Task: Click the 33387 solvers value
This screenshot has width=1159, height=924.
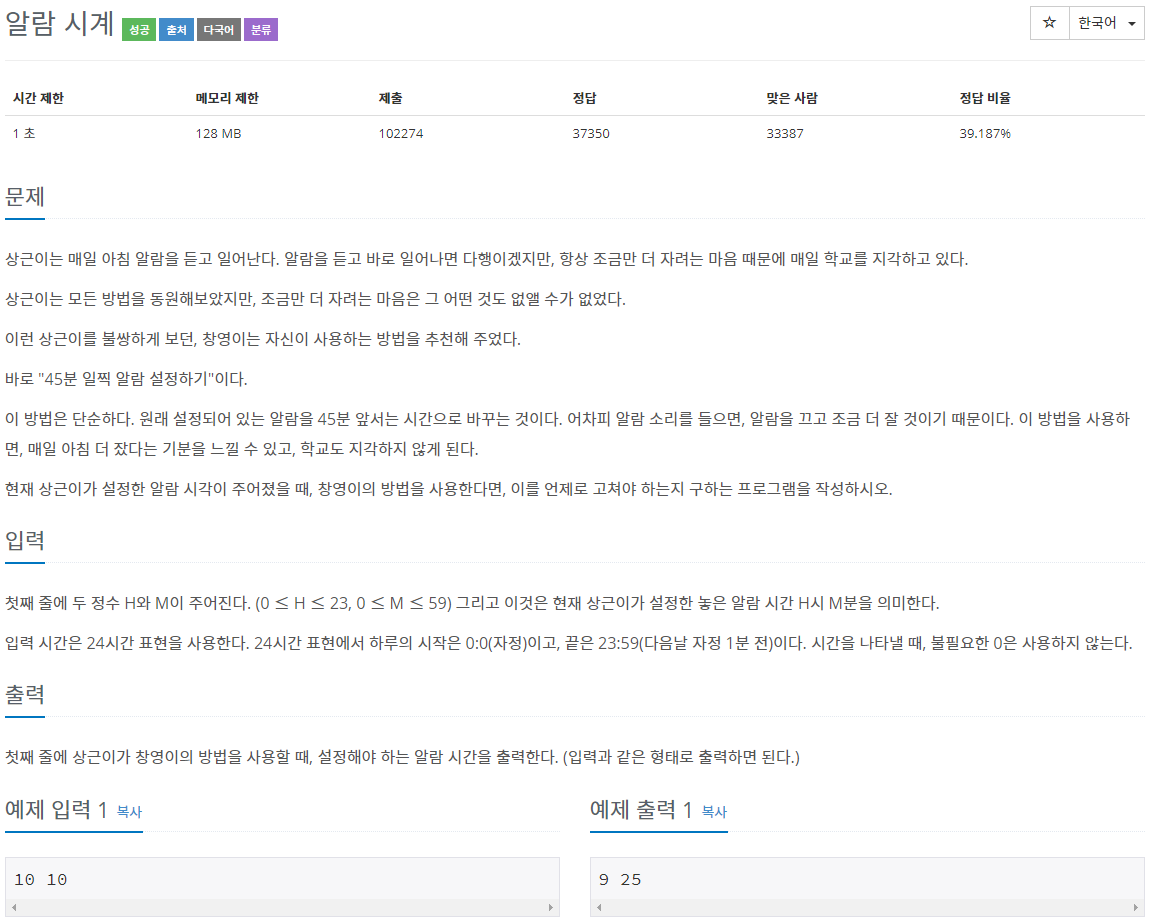Action: point(784,134)
